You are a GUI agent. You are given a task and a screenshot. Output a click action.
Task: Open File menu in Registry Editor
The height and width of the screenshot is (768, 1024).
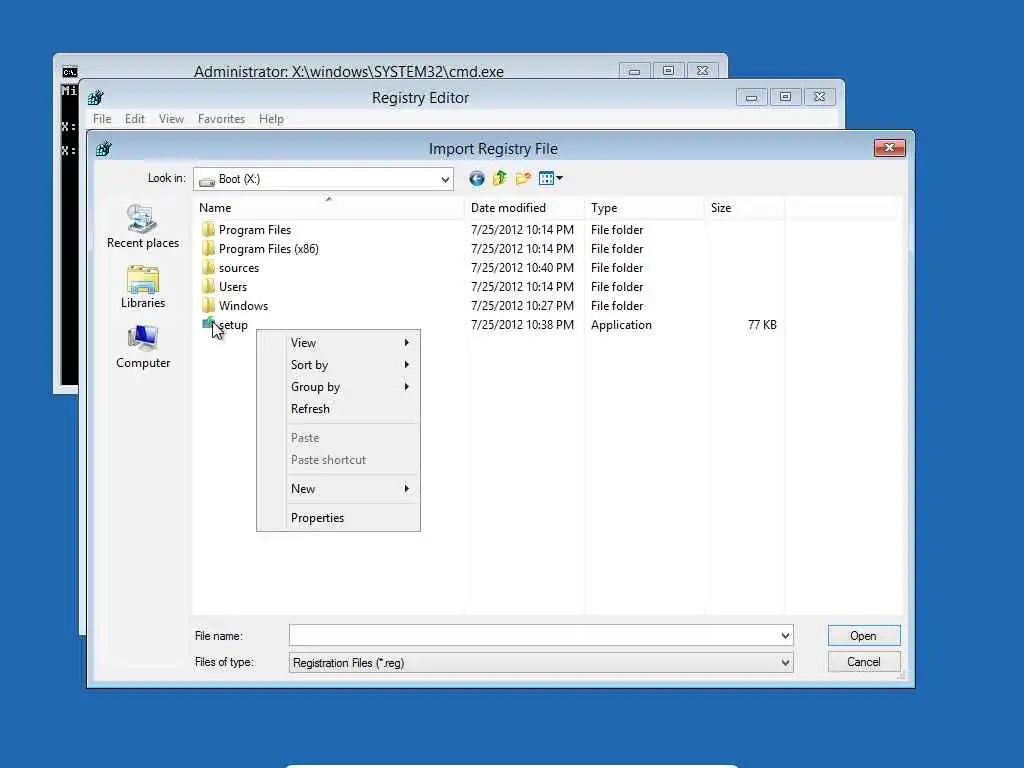[102, 119]
